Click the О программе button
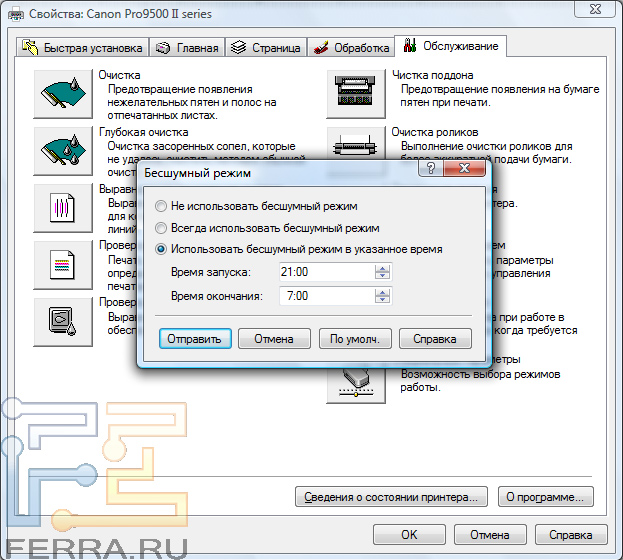This screenshot has width=623, height=560. pyautogui.click(x=546, y=497)
